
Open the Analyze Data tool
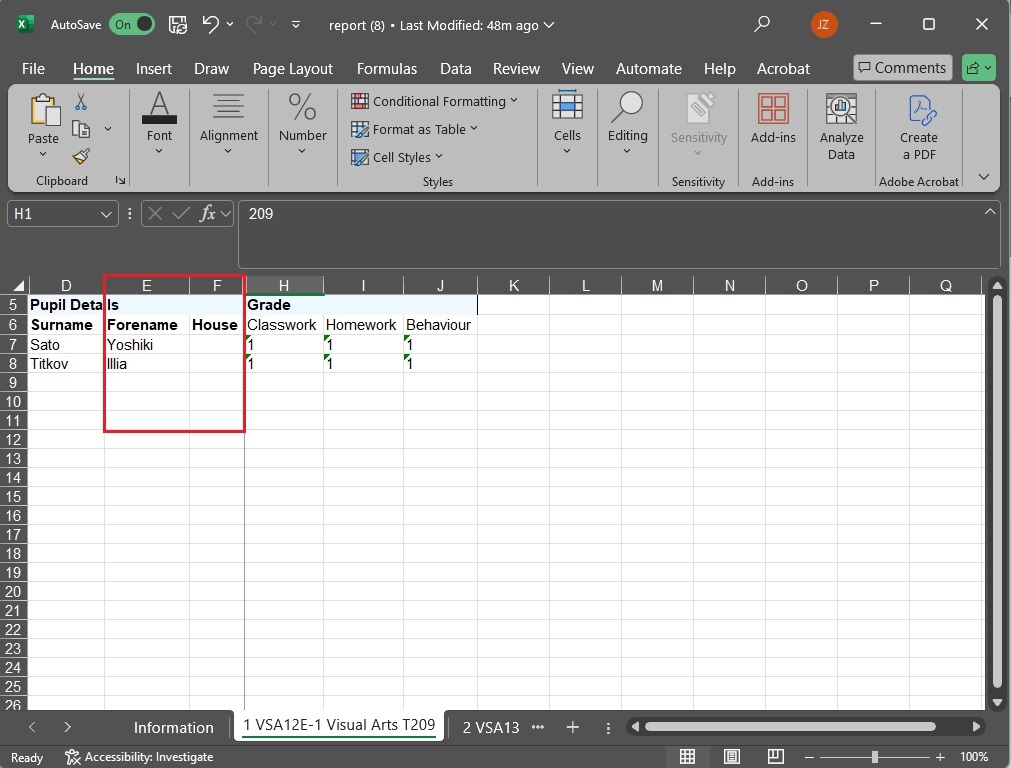tap(841, 127)
